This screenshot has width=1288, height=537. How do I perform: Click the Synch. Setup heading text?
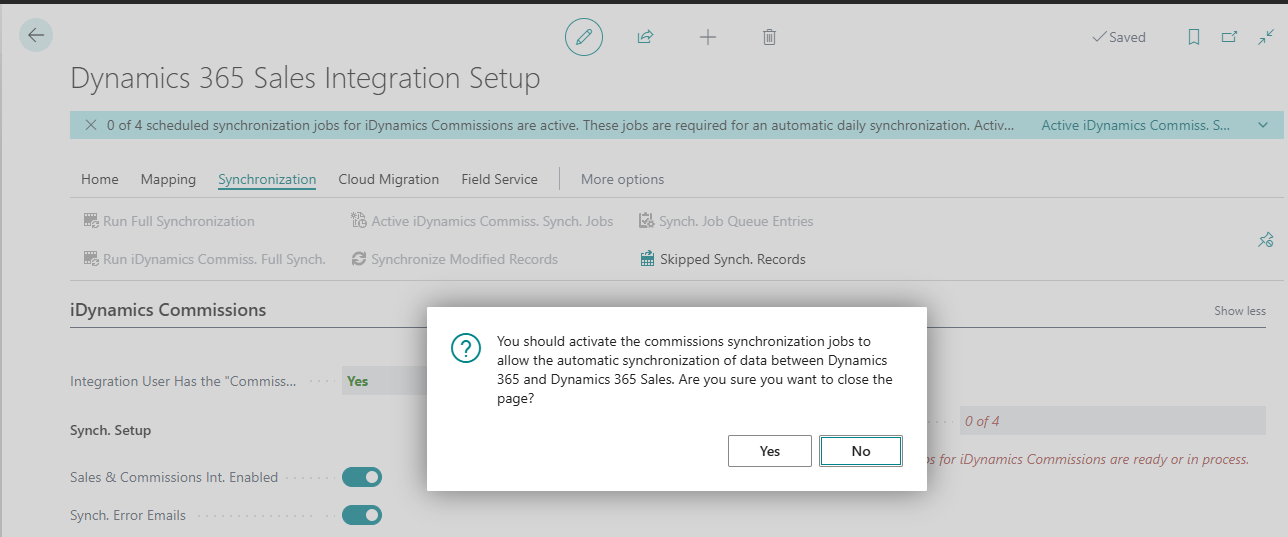pos(110,430)
